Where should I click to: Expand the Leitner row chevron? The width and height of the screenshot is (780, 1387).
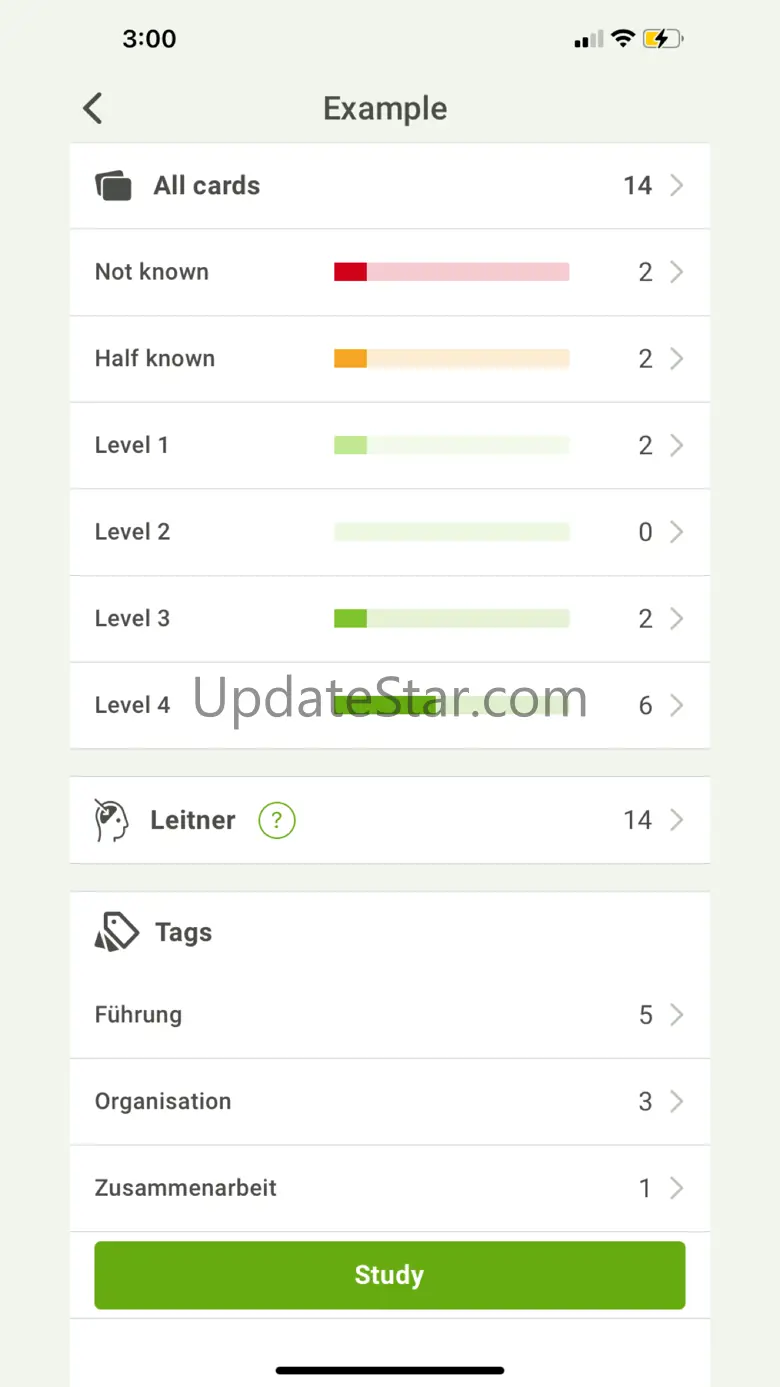coord(677,821)
